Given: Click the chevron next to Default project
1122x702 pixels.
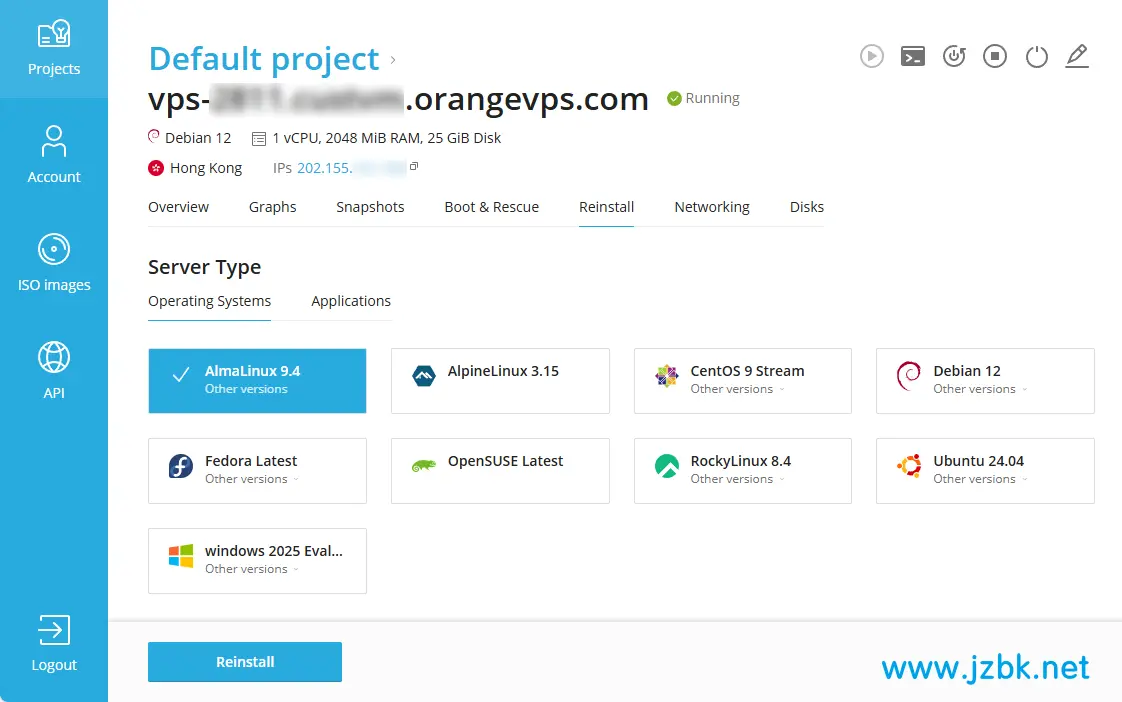Looking at the screenshot, I should (x=393, y=60).
